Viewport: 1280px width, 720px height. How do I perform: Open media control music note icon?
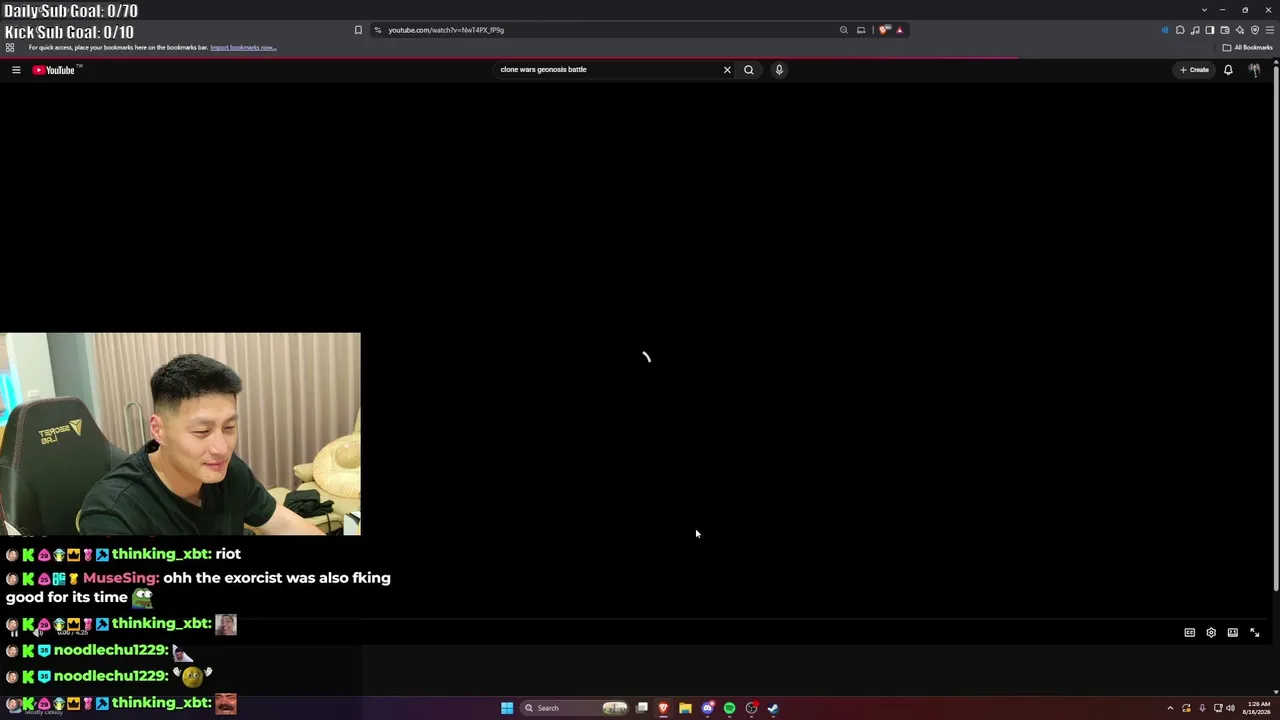click(x=1195, y=30)
